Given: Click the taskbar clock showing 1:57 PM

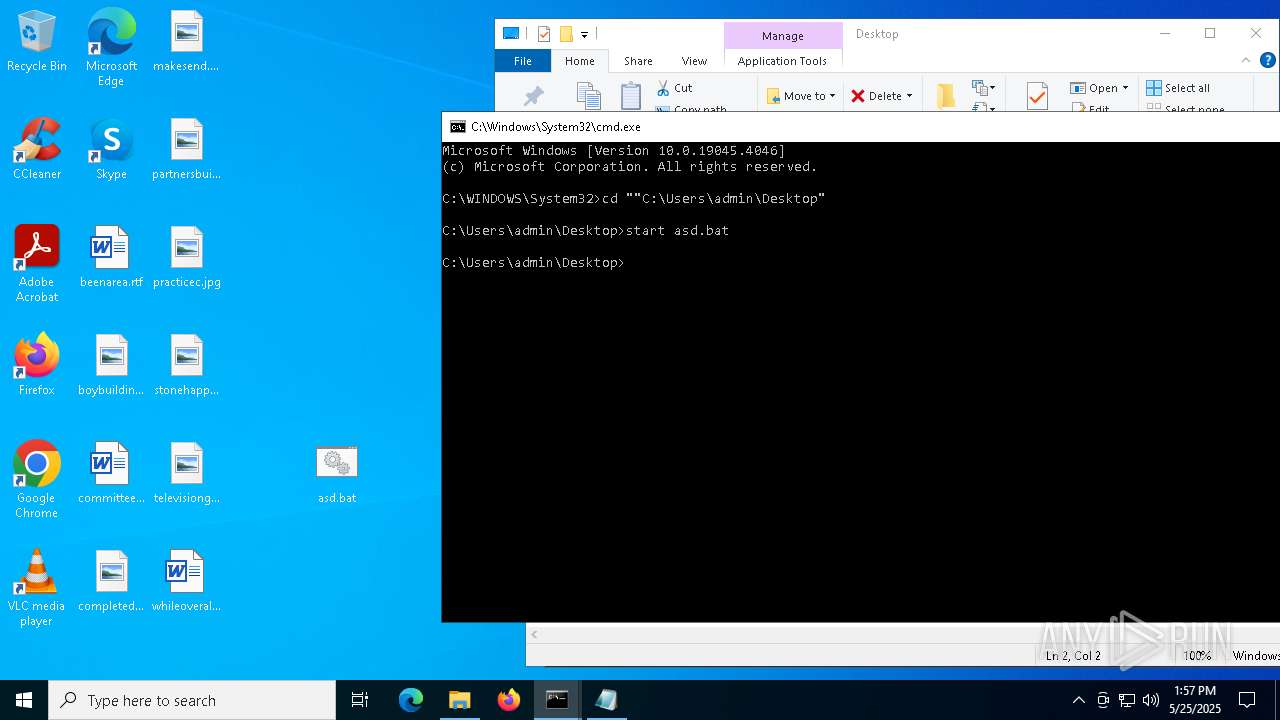Looking at the screenshot, I should [1195, 699].
